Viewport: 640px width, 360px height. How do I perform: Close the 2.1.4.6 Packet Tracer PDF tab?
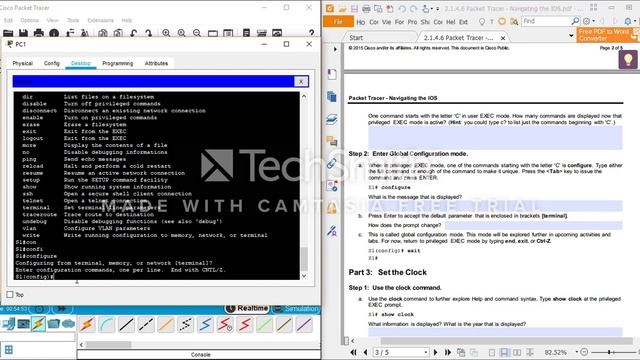tap(503, 38)
